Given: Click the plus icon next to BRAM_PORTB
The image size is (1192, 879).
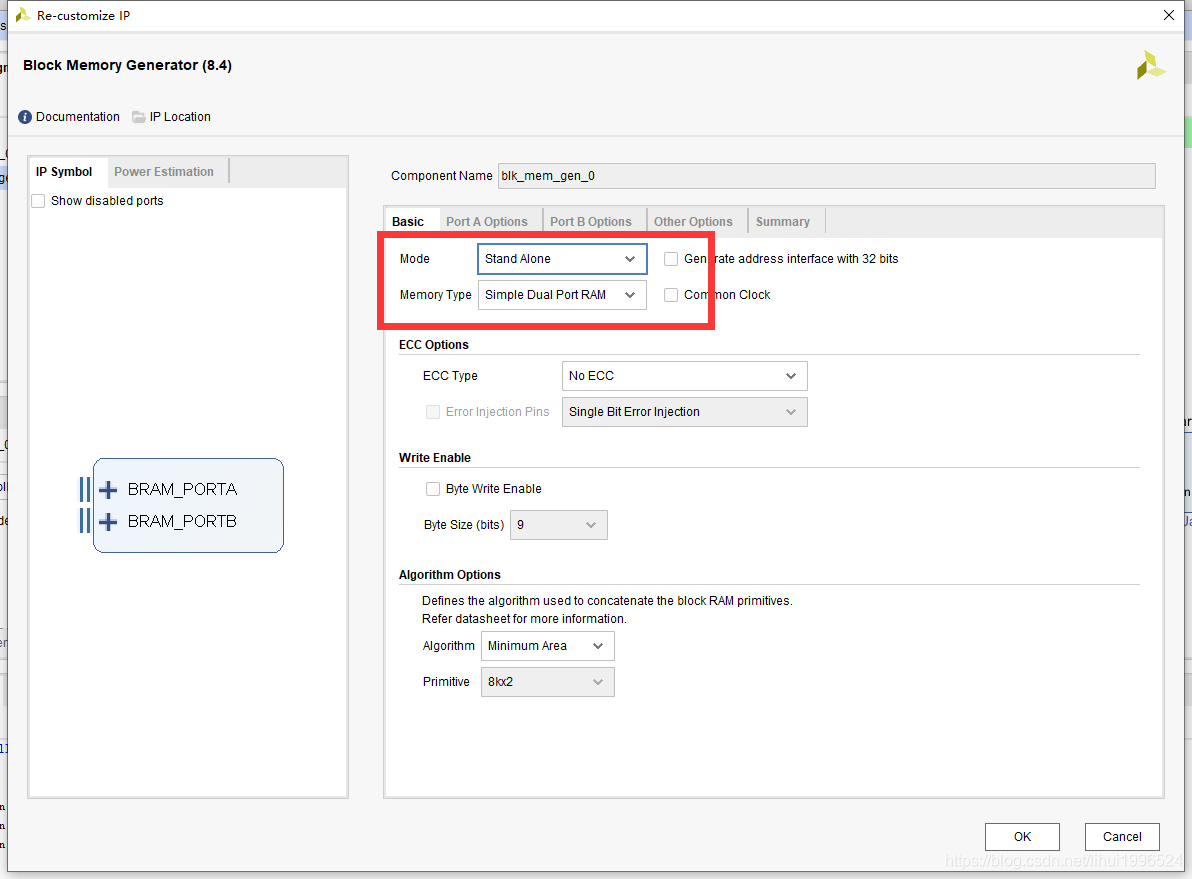Looking at the screenshot, I should click(x=107, y=521).
